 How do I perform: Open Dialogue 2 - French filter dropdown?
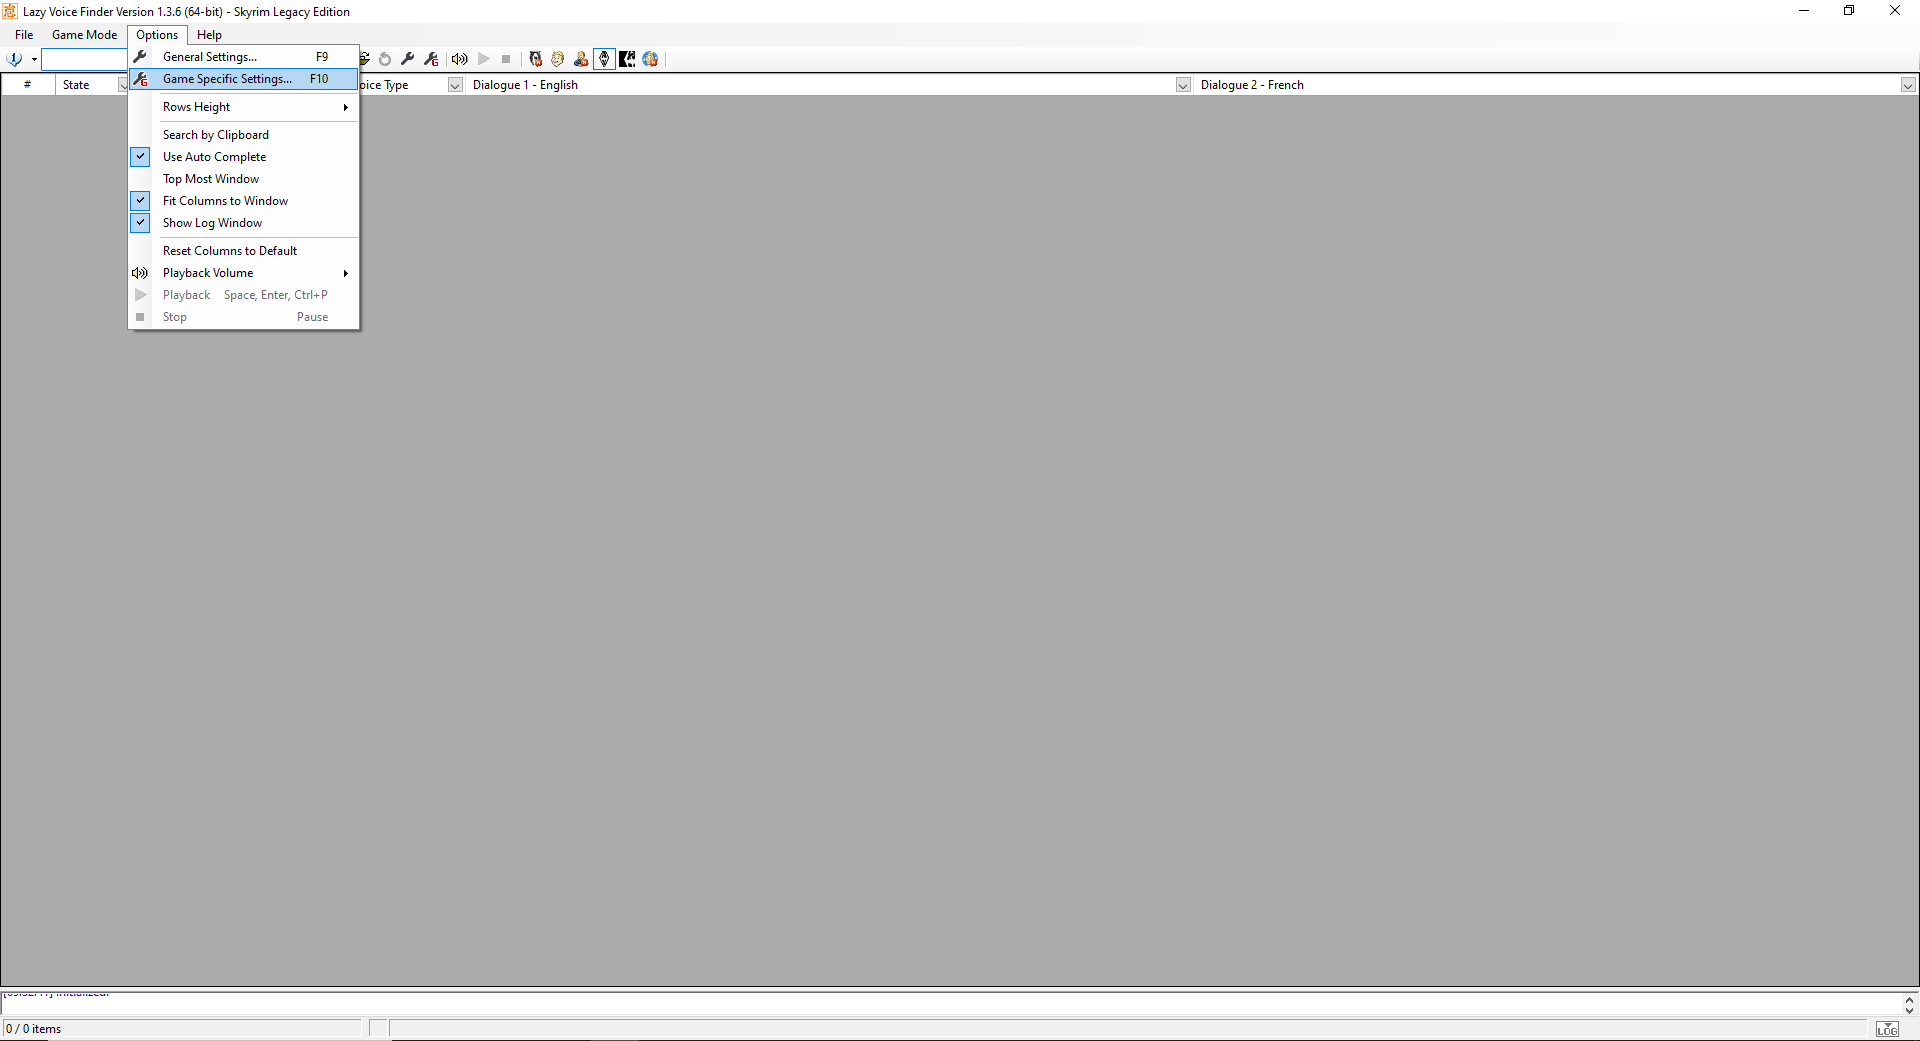click(1908, 85)
